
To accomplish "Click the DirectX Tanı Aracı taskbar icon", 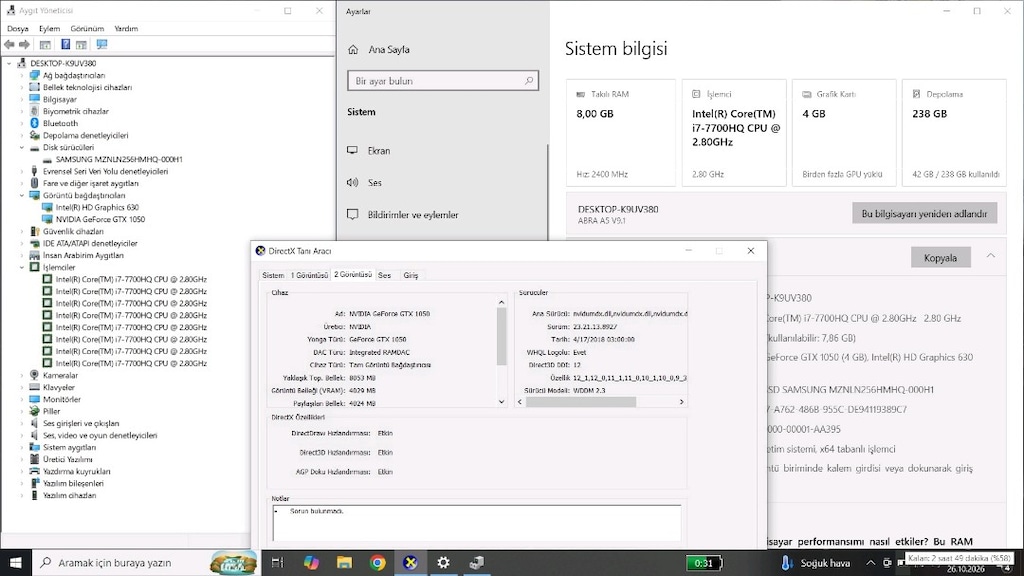I will (410, 562).
